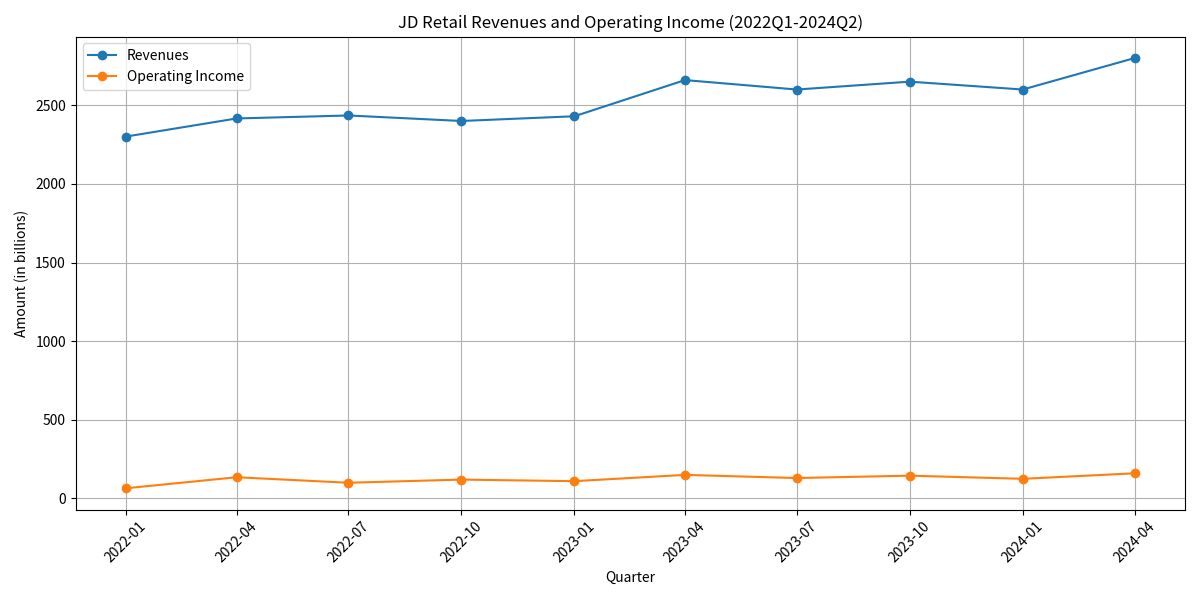Select the Revenues data point at 2023-01
The width and height of the screenshot is (1200, 600).
[574, 116]
